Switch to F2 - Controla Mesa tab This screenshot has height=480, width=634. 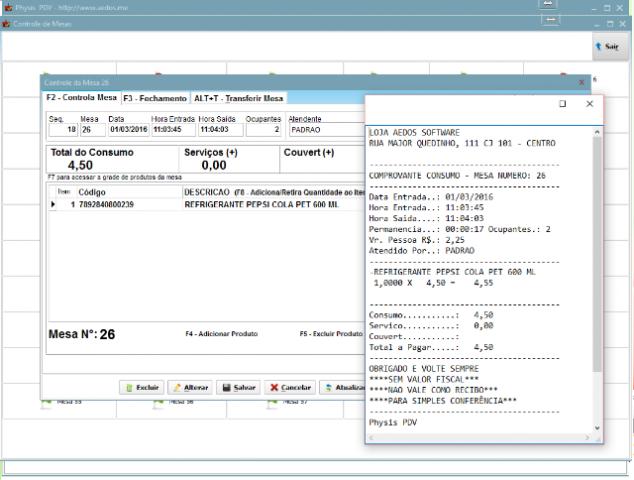tap(82, 97)
